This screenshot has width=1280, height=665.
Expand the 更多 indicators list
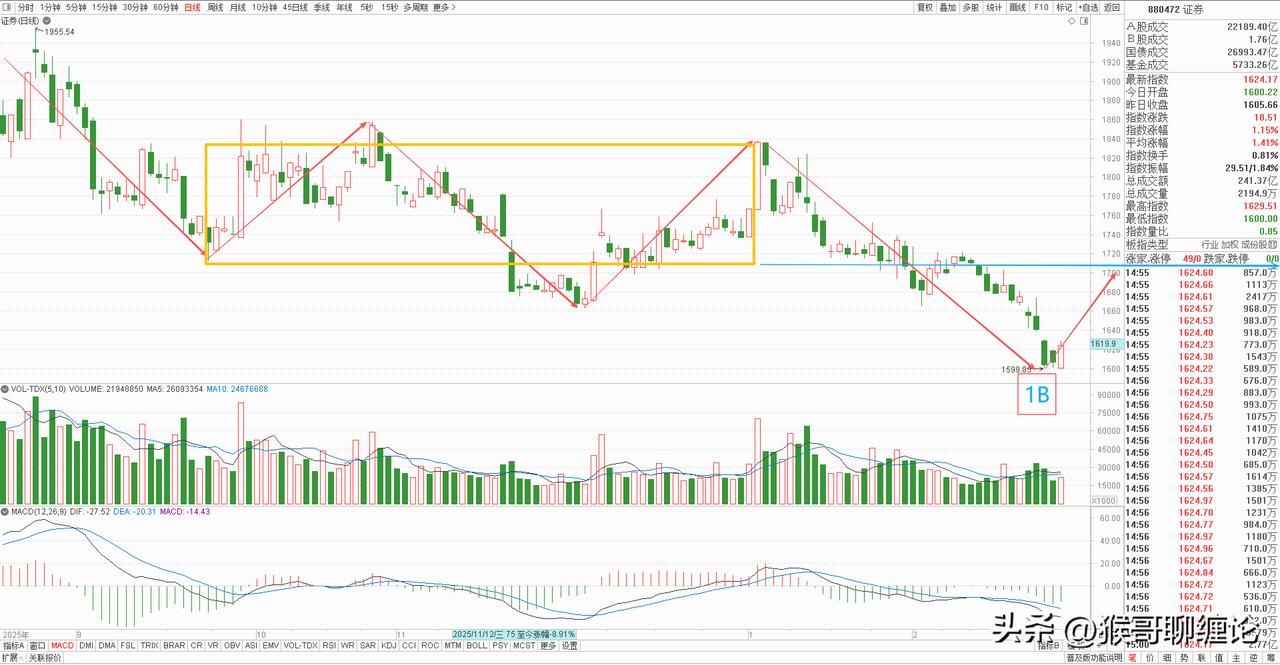click(x=548, y=646)
